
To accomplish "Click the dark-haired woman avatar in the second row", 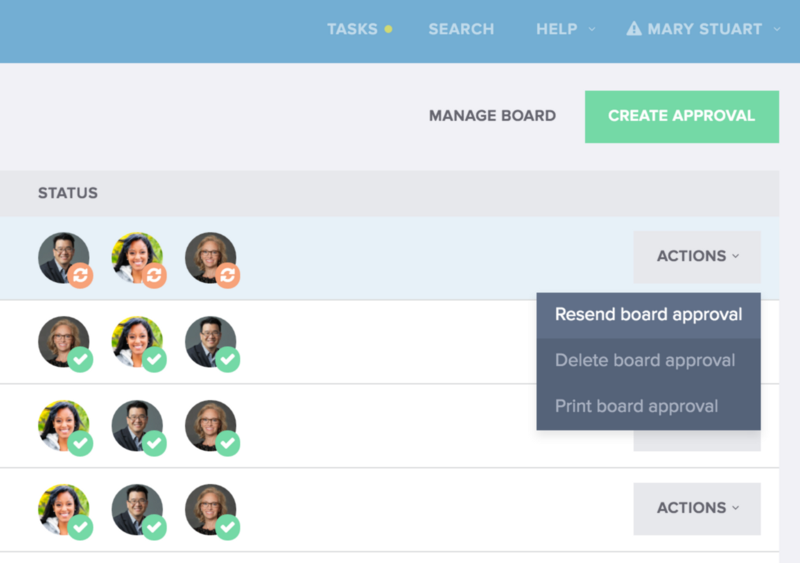I will click(x=137, y=341).
